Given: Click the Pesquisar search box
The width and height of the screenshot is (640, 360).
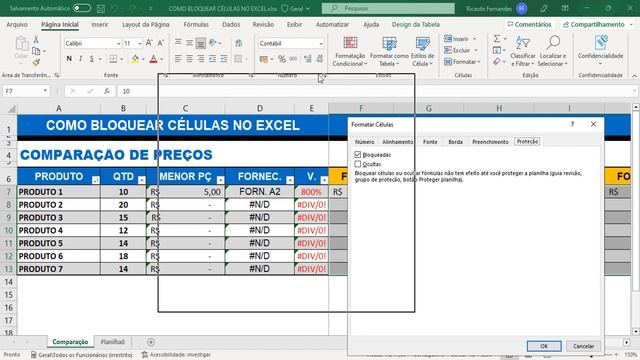Looking at the screenshot, I should coord(388,8).
